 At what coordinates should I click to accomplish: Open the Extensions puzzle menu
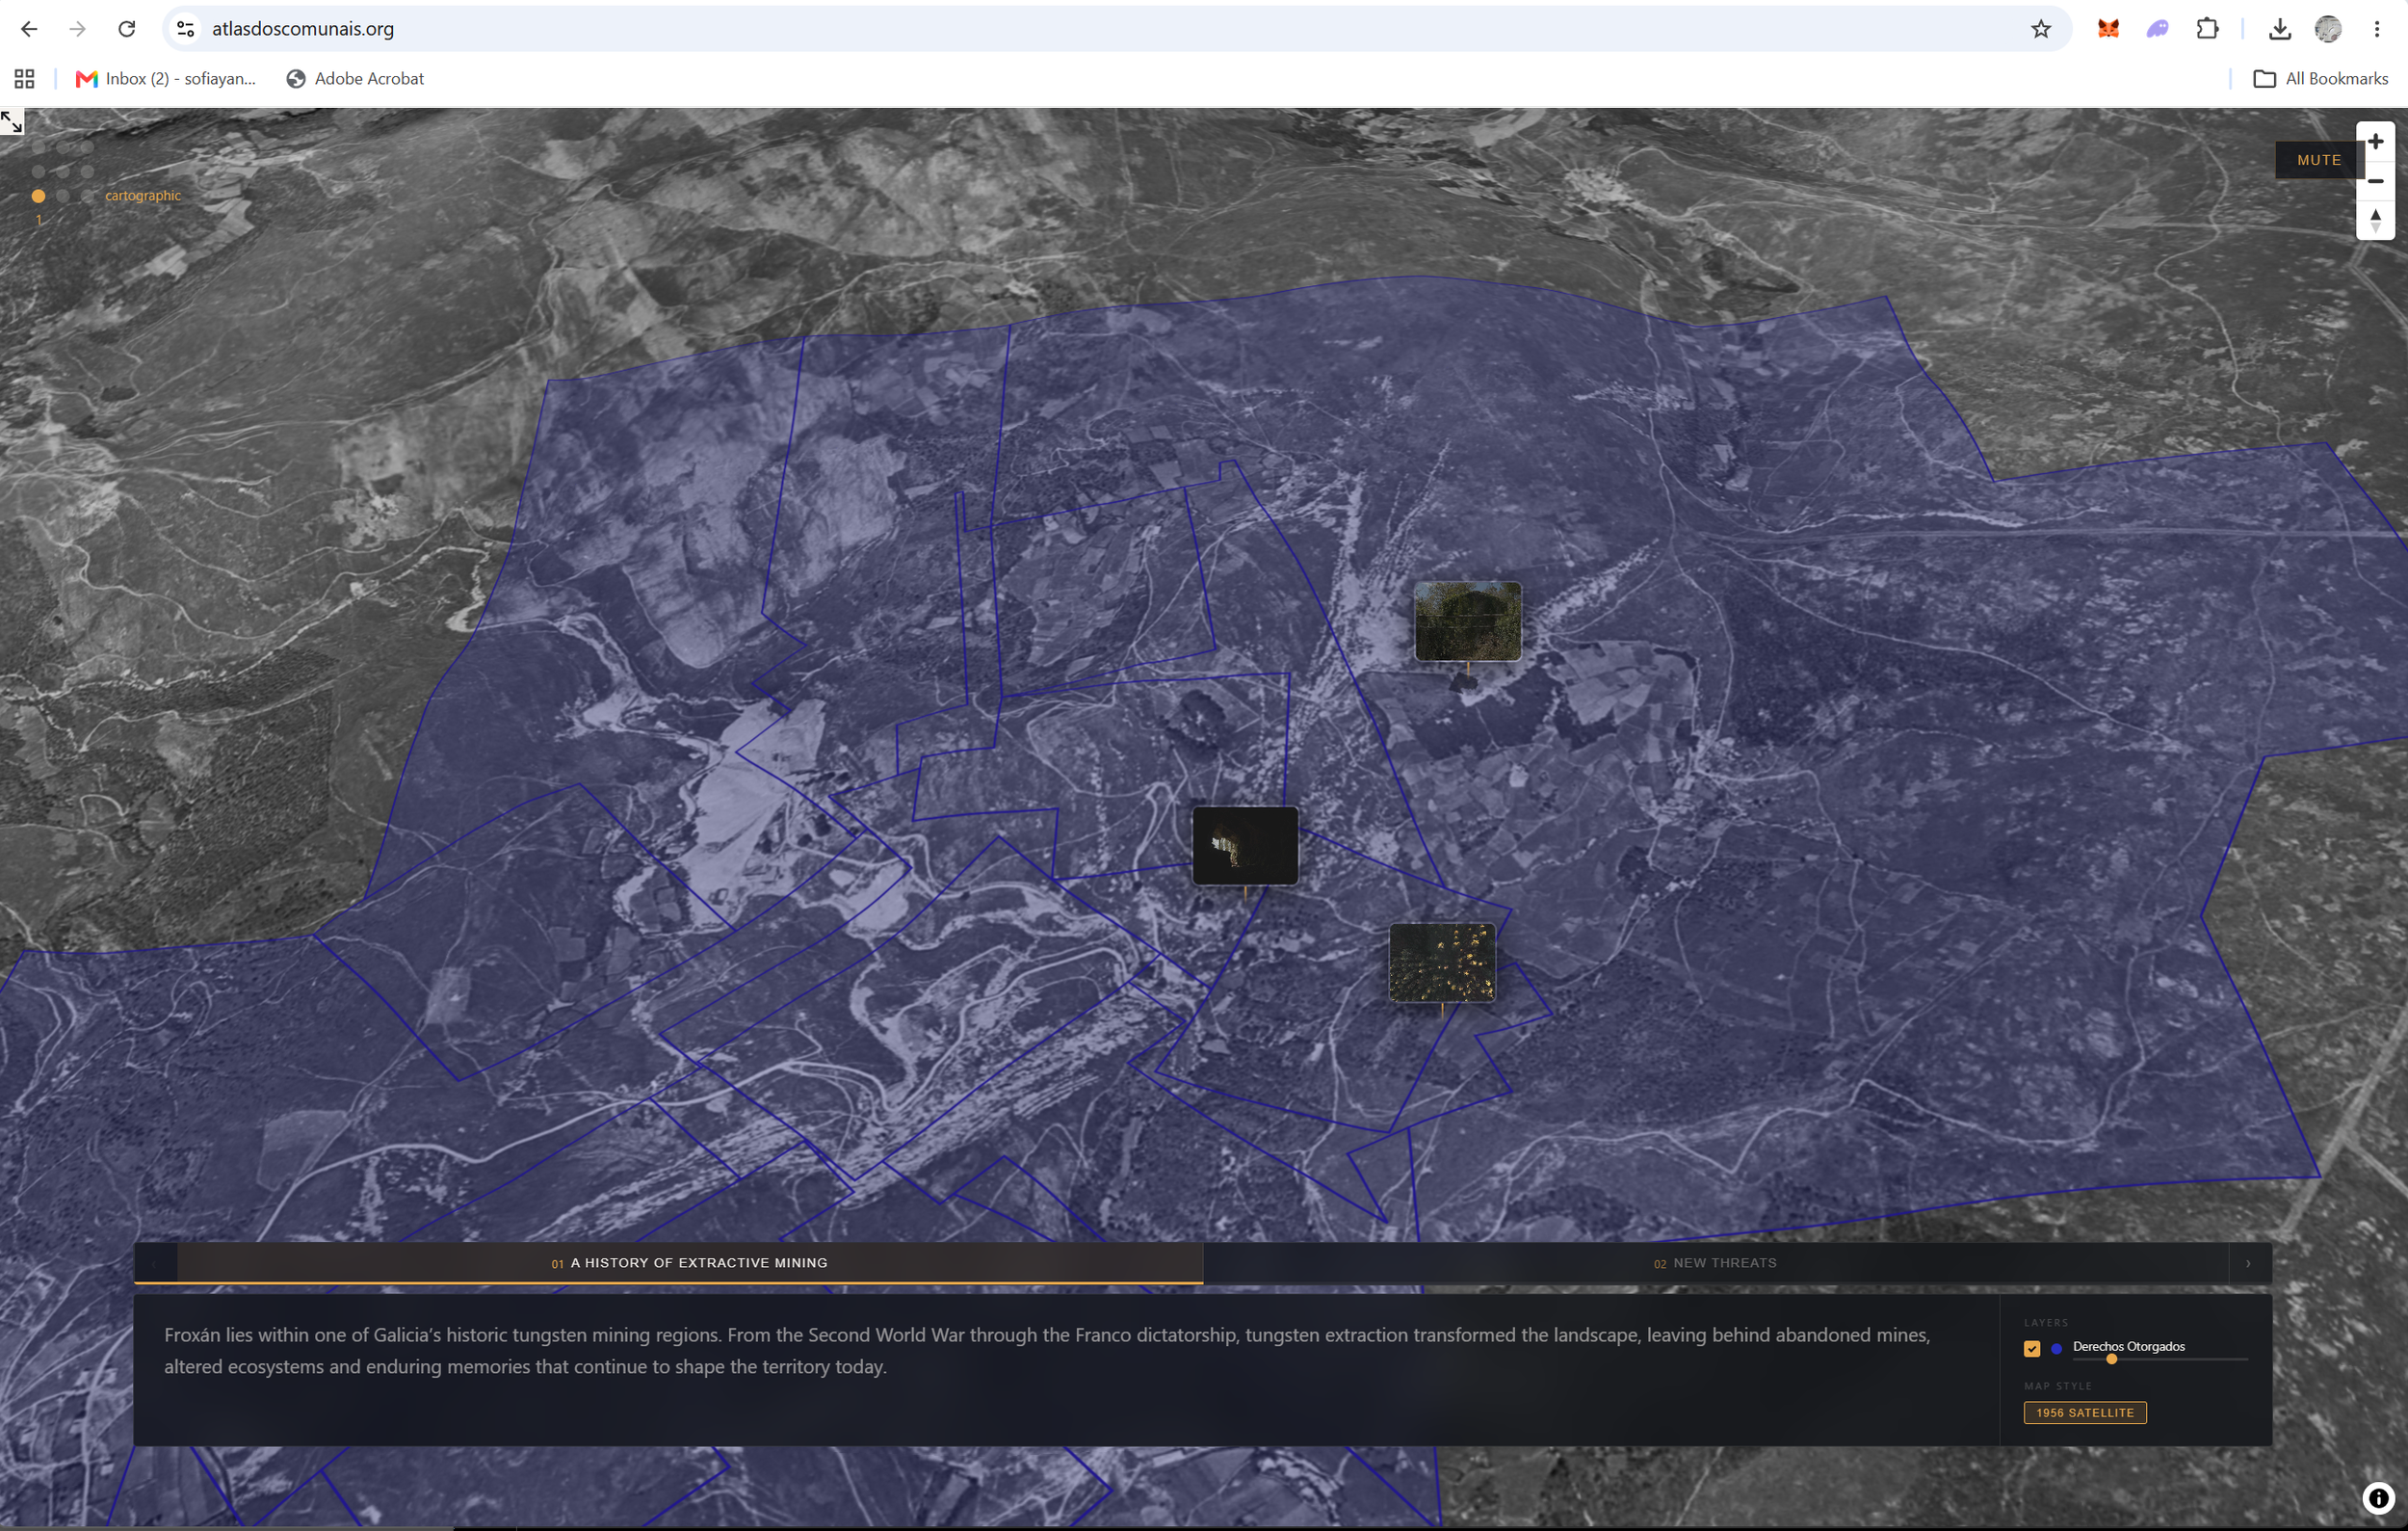click(x=2207, y=29)
